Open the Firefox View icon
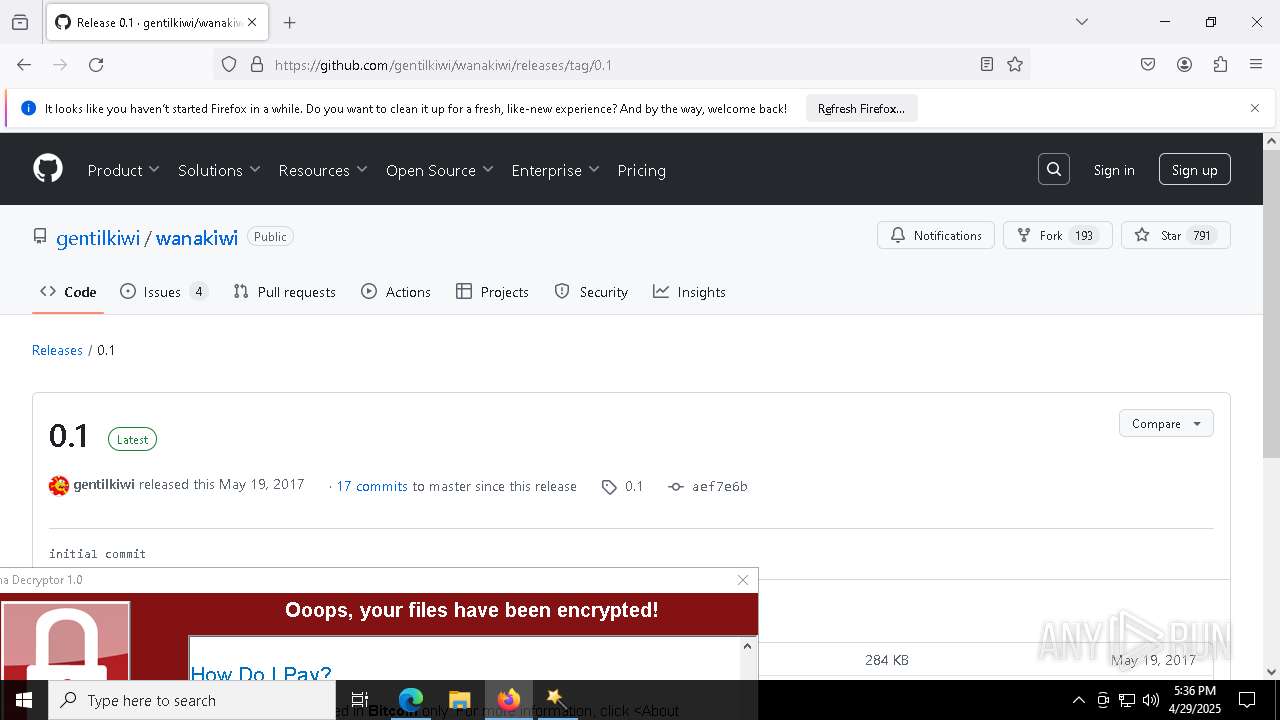This screenshot has height=720, width=1280. click(20, 22)
